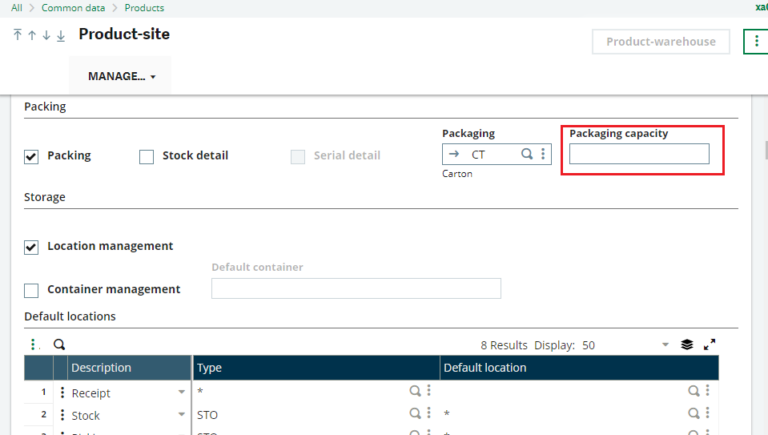
Task: Open the Packaging field actions menu dots
Action: (543, 154)
